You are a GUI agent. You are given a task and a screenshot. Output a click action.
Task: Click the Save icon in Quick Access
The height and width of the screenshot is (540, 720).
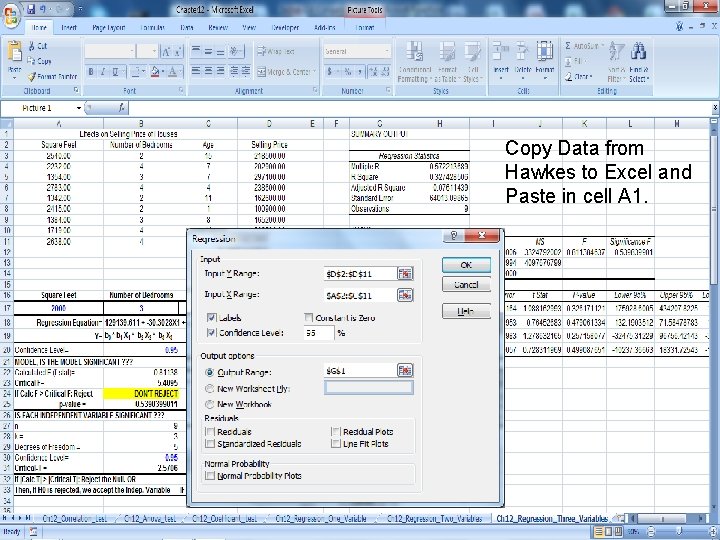coord(31,9)
